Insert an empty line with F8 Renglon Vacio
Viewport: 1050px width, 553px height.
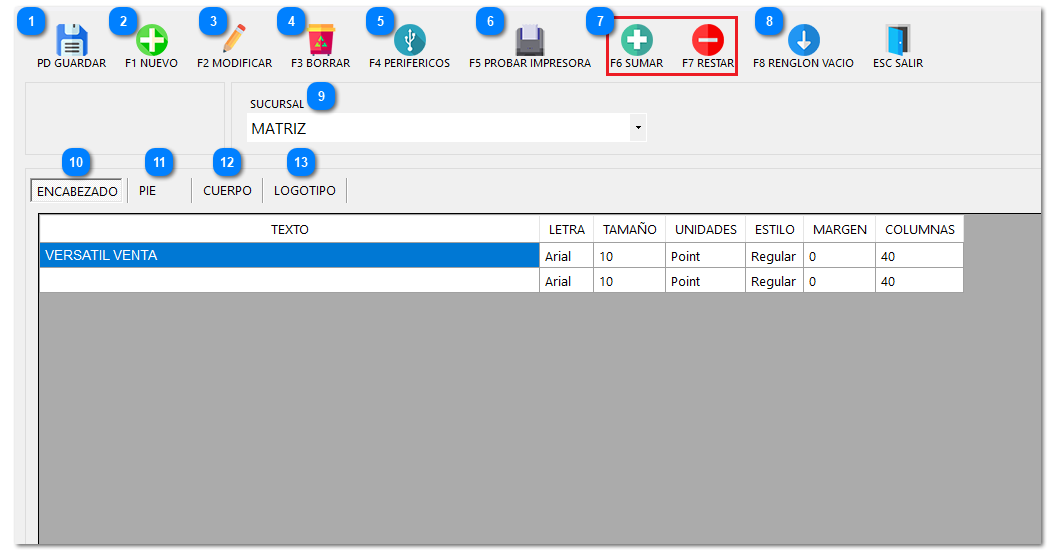803,41
